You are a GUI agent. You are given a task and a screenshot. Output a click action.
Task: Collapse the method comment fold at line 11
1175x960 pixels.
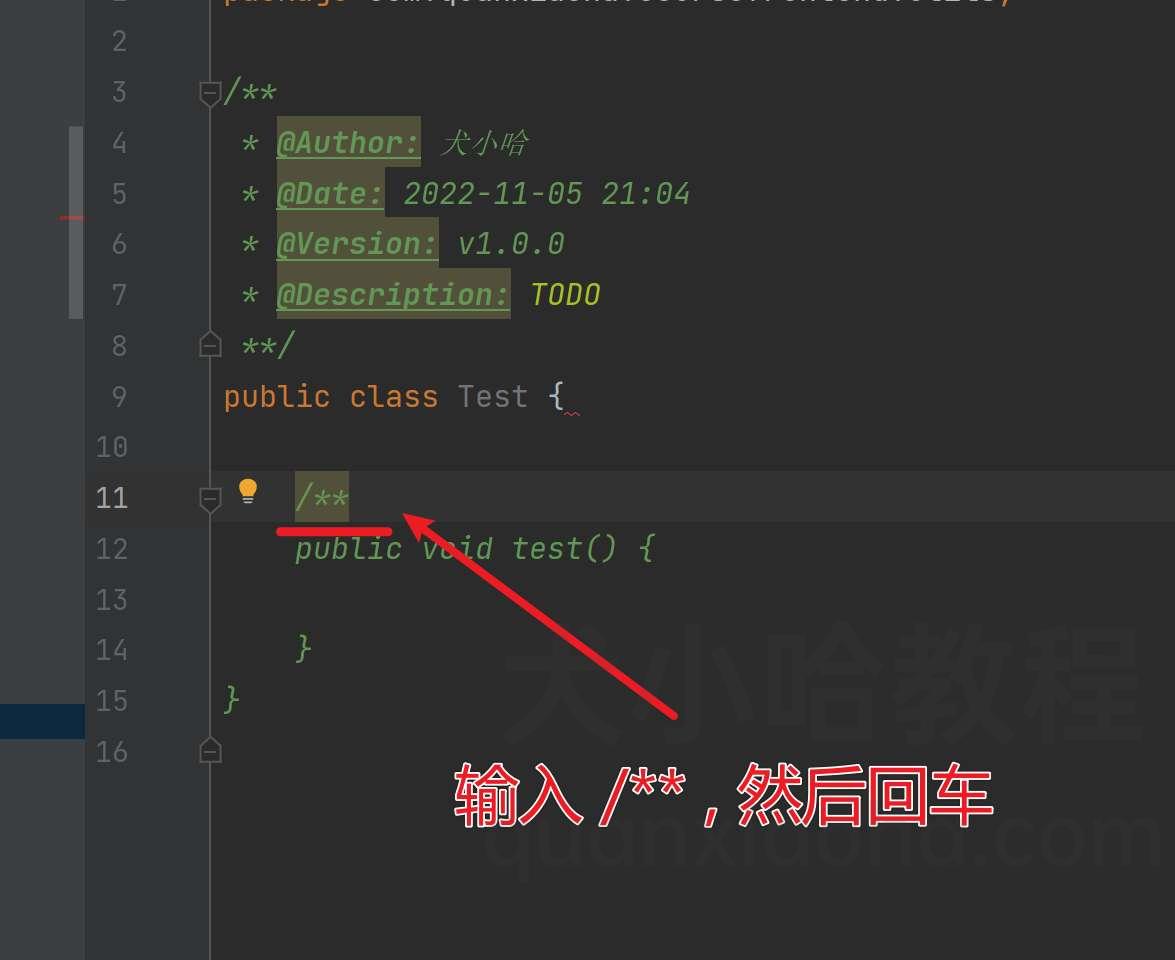pos(210,500)
